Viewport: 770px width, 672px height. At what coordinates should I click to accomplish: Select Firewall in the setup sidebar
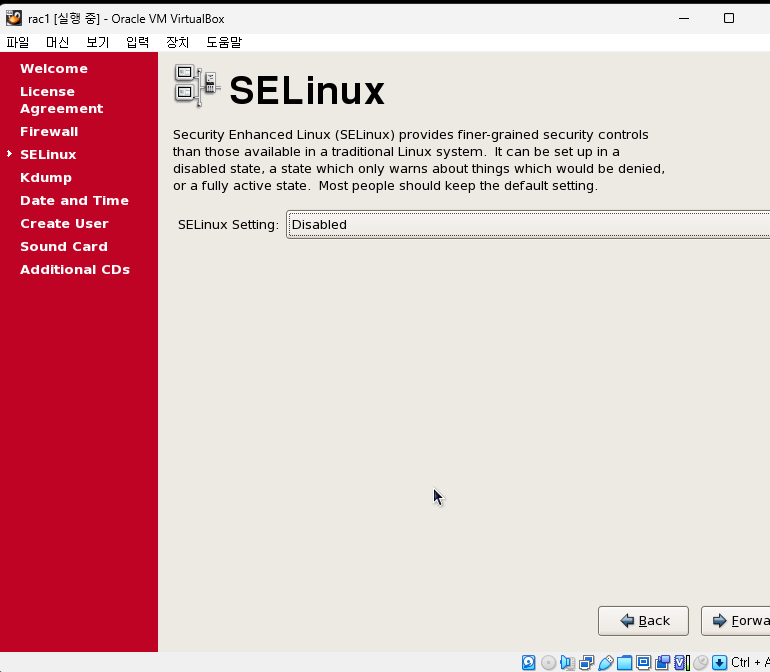49,132
